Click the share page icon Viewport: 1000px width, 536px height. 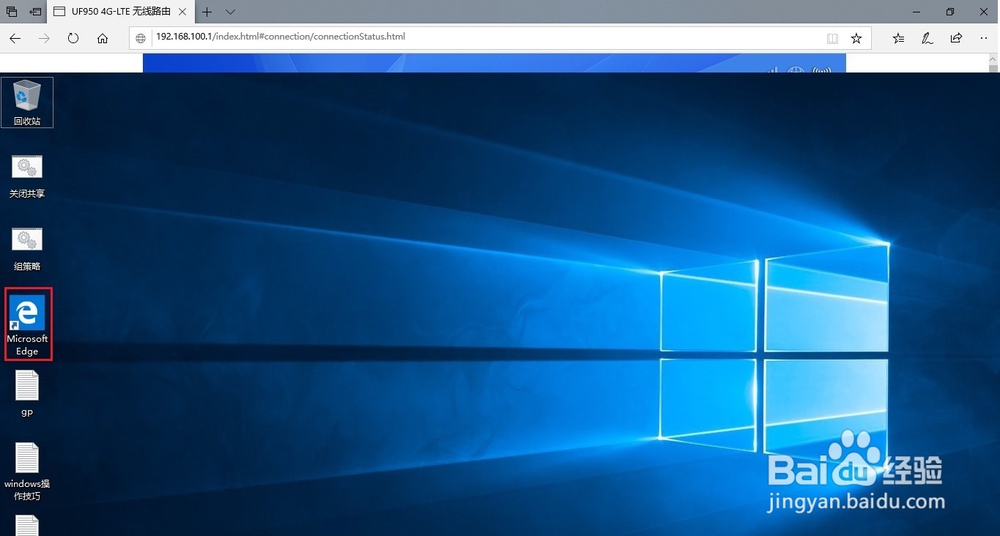(x=956, y=38)
